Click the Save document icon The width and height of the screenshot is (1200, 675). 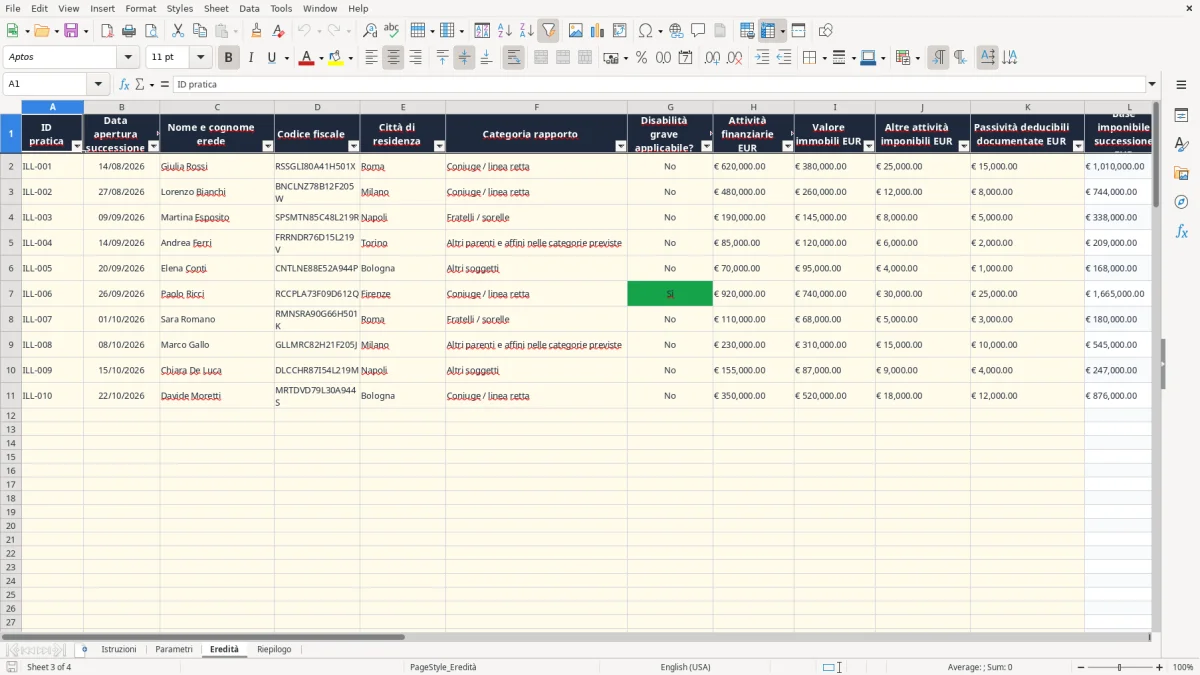click(71, 31)
